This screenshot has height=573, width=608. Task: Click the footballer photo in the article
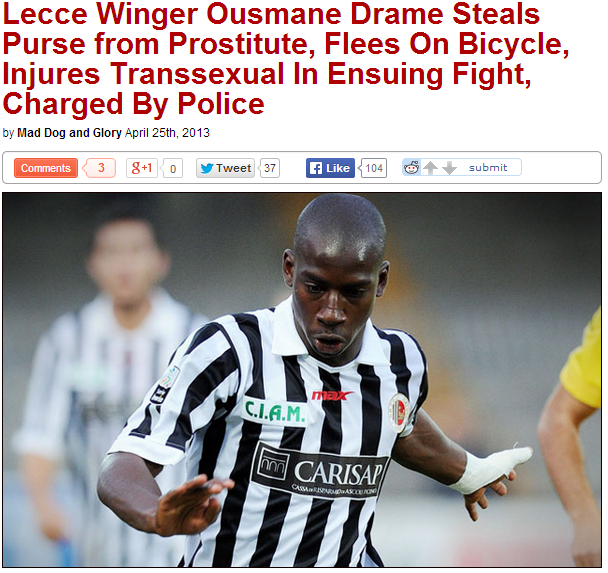[x=302, y=380]
